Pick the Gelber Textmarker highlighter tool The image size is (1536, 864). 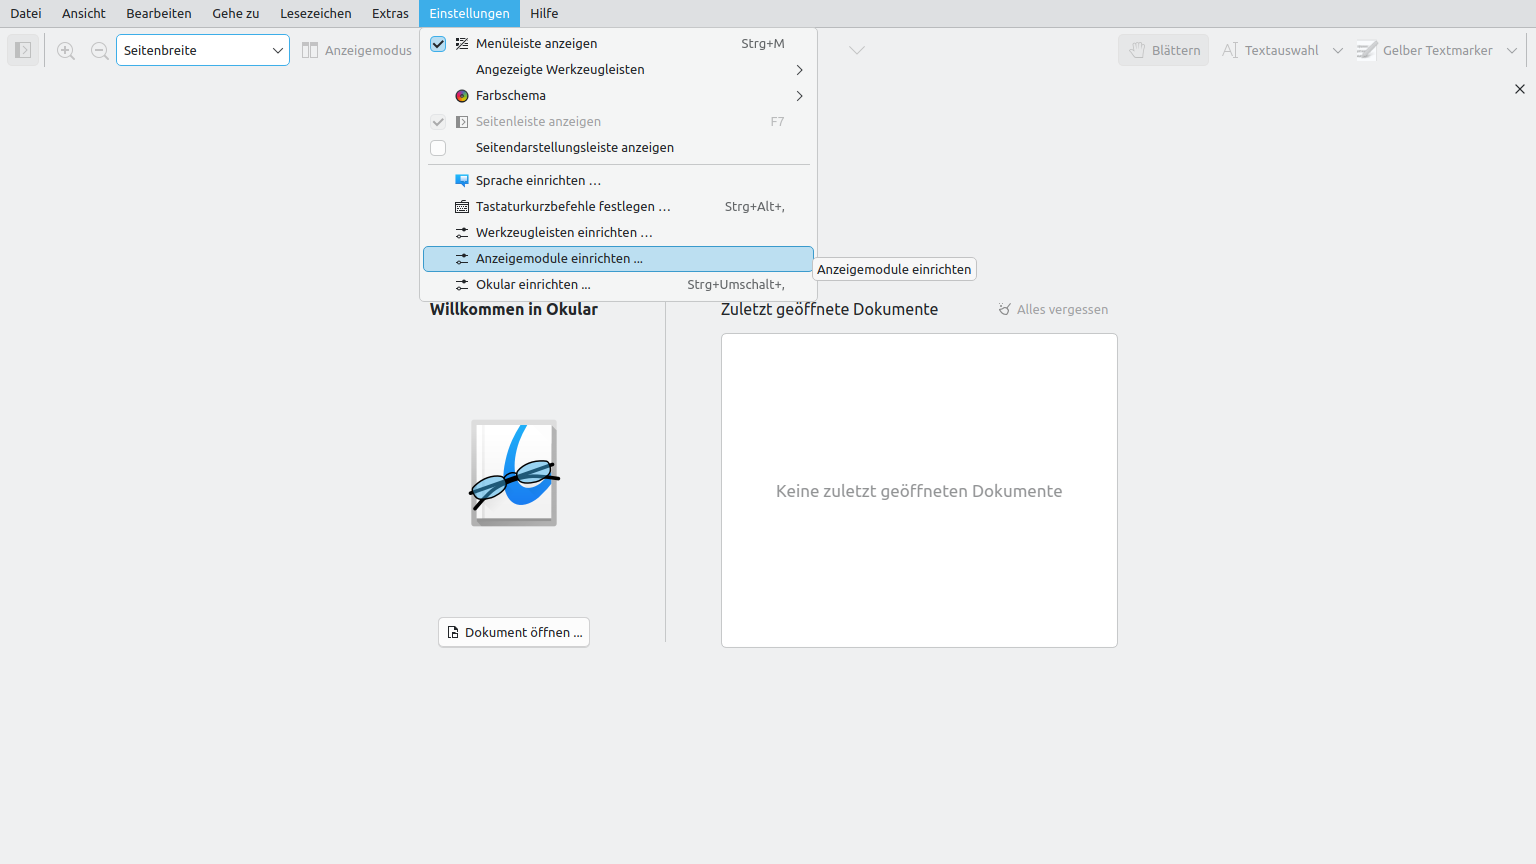(x=1425, y=50)
